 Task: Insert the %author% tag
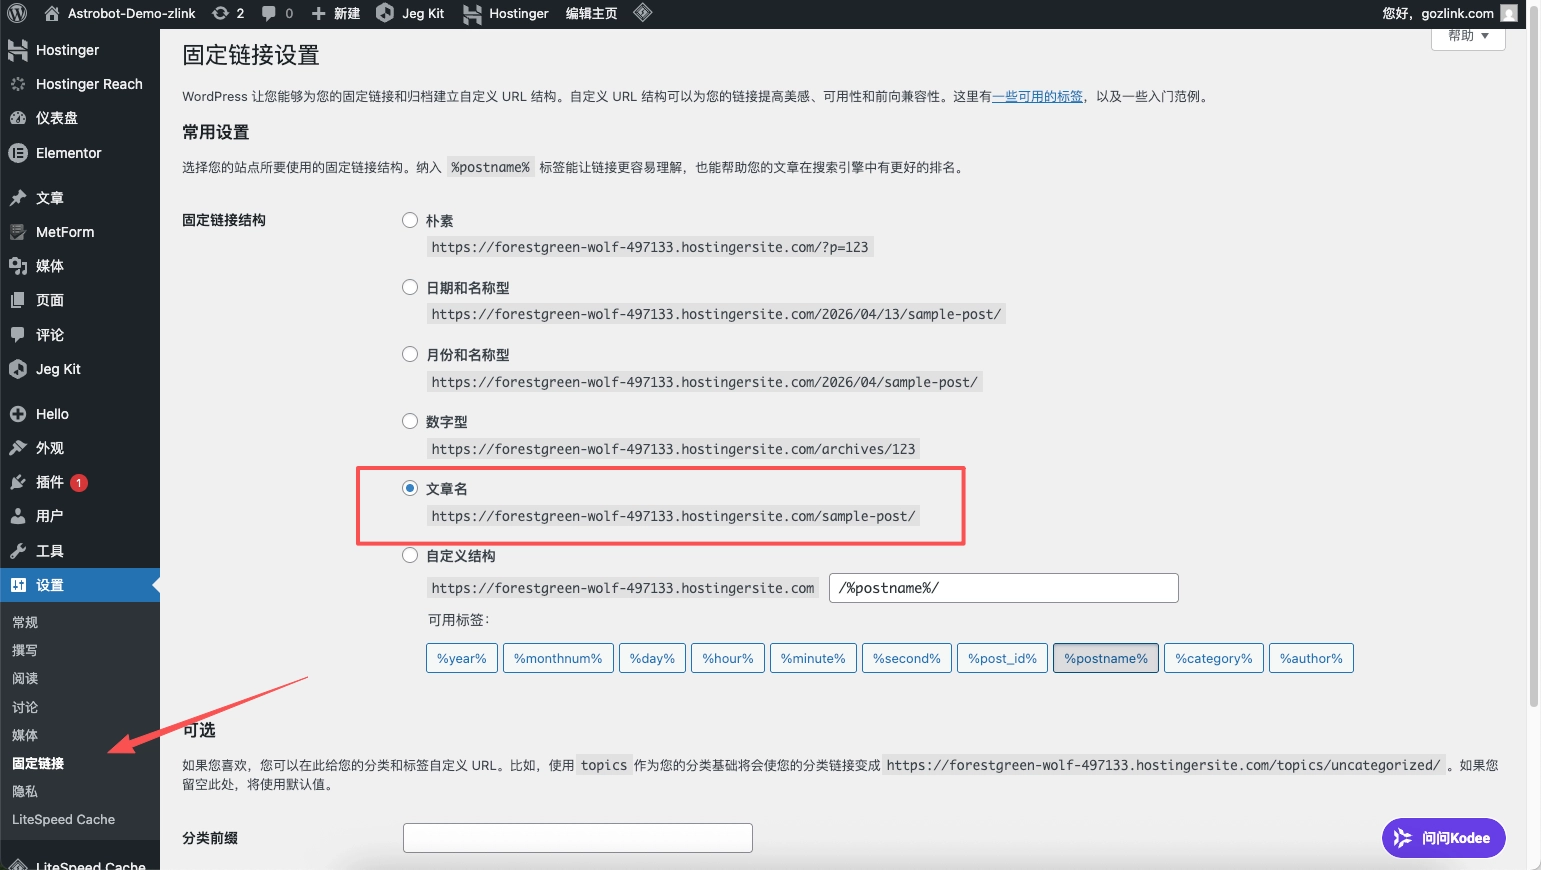point(1311,658)
